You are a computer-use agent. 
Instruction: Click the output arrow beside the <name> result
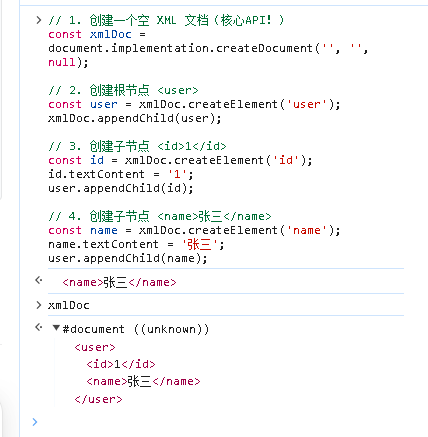(x=39, y=280)
